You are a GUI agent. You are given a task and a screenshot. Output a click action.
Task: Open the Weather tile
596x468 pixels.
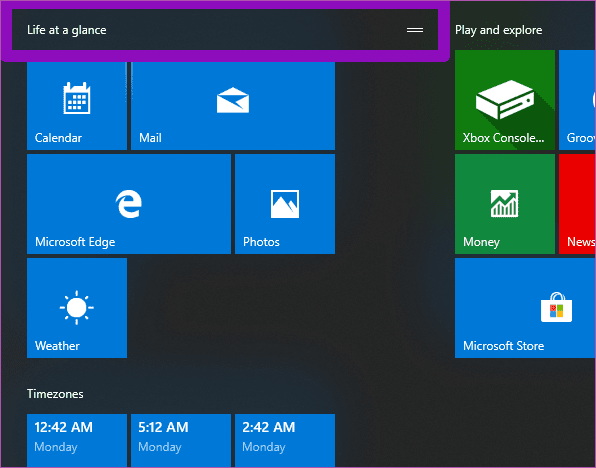coord(77,308)
